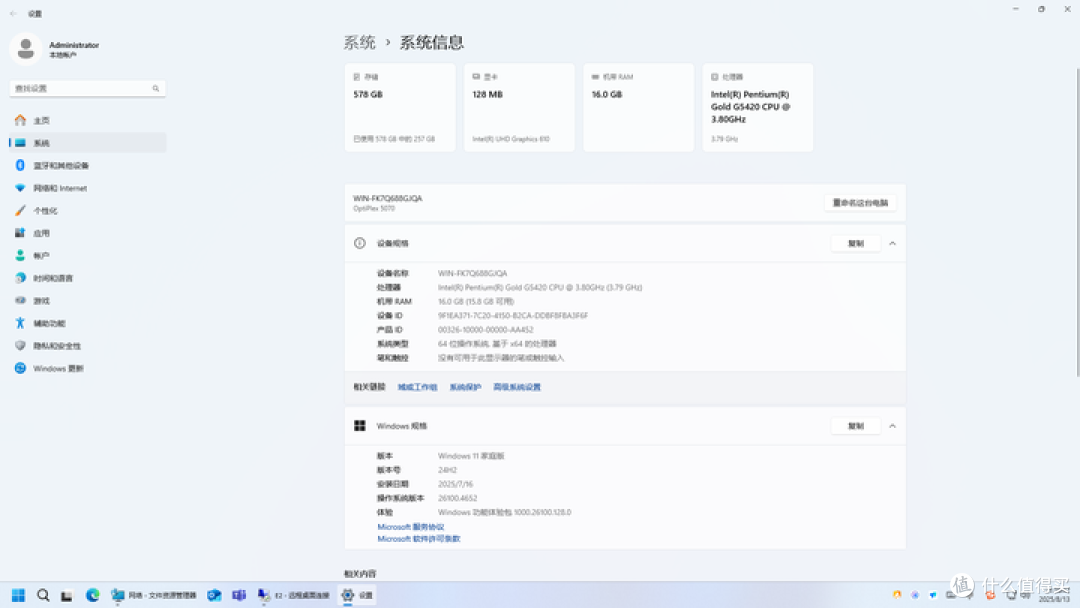Open 游戏 settings
This screenshot has width=1080, height=608.
[x=87, y=301]
